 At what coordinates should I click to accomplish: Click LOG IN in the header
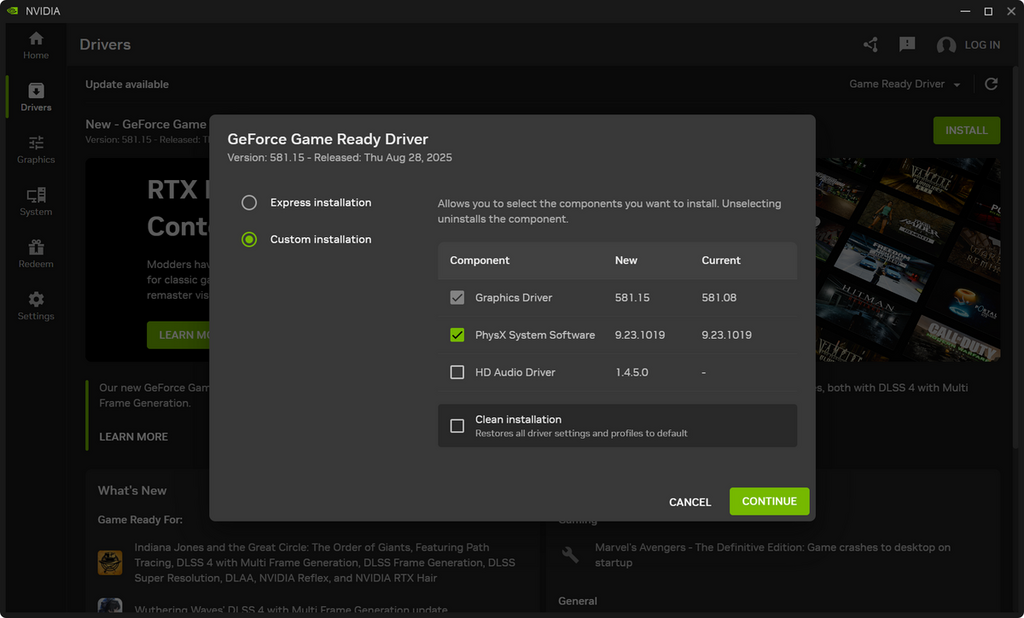[x=968, y=45]
